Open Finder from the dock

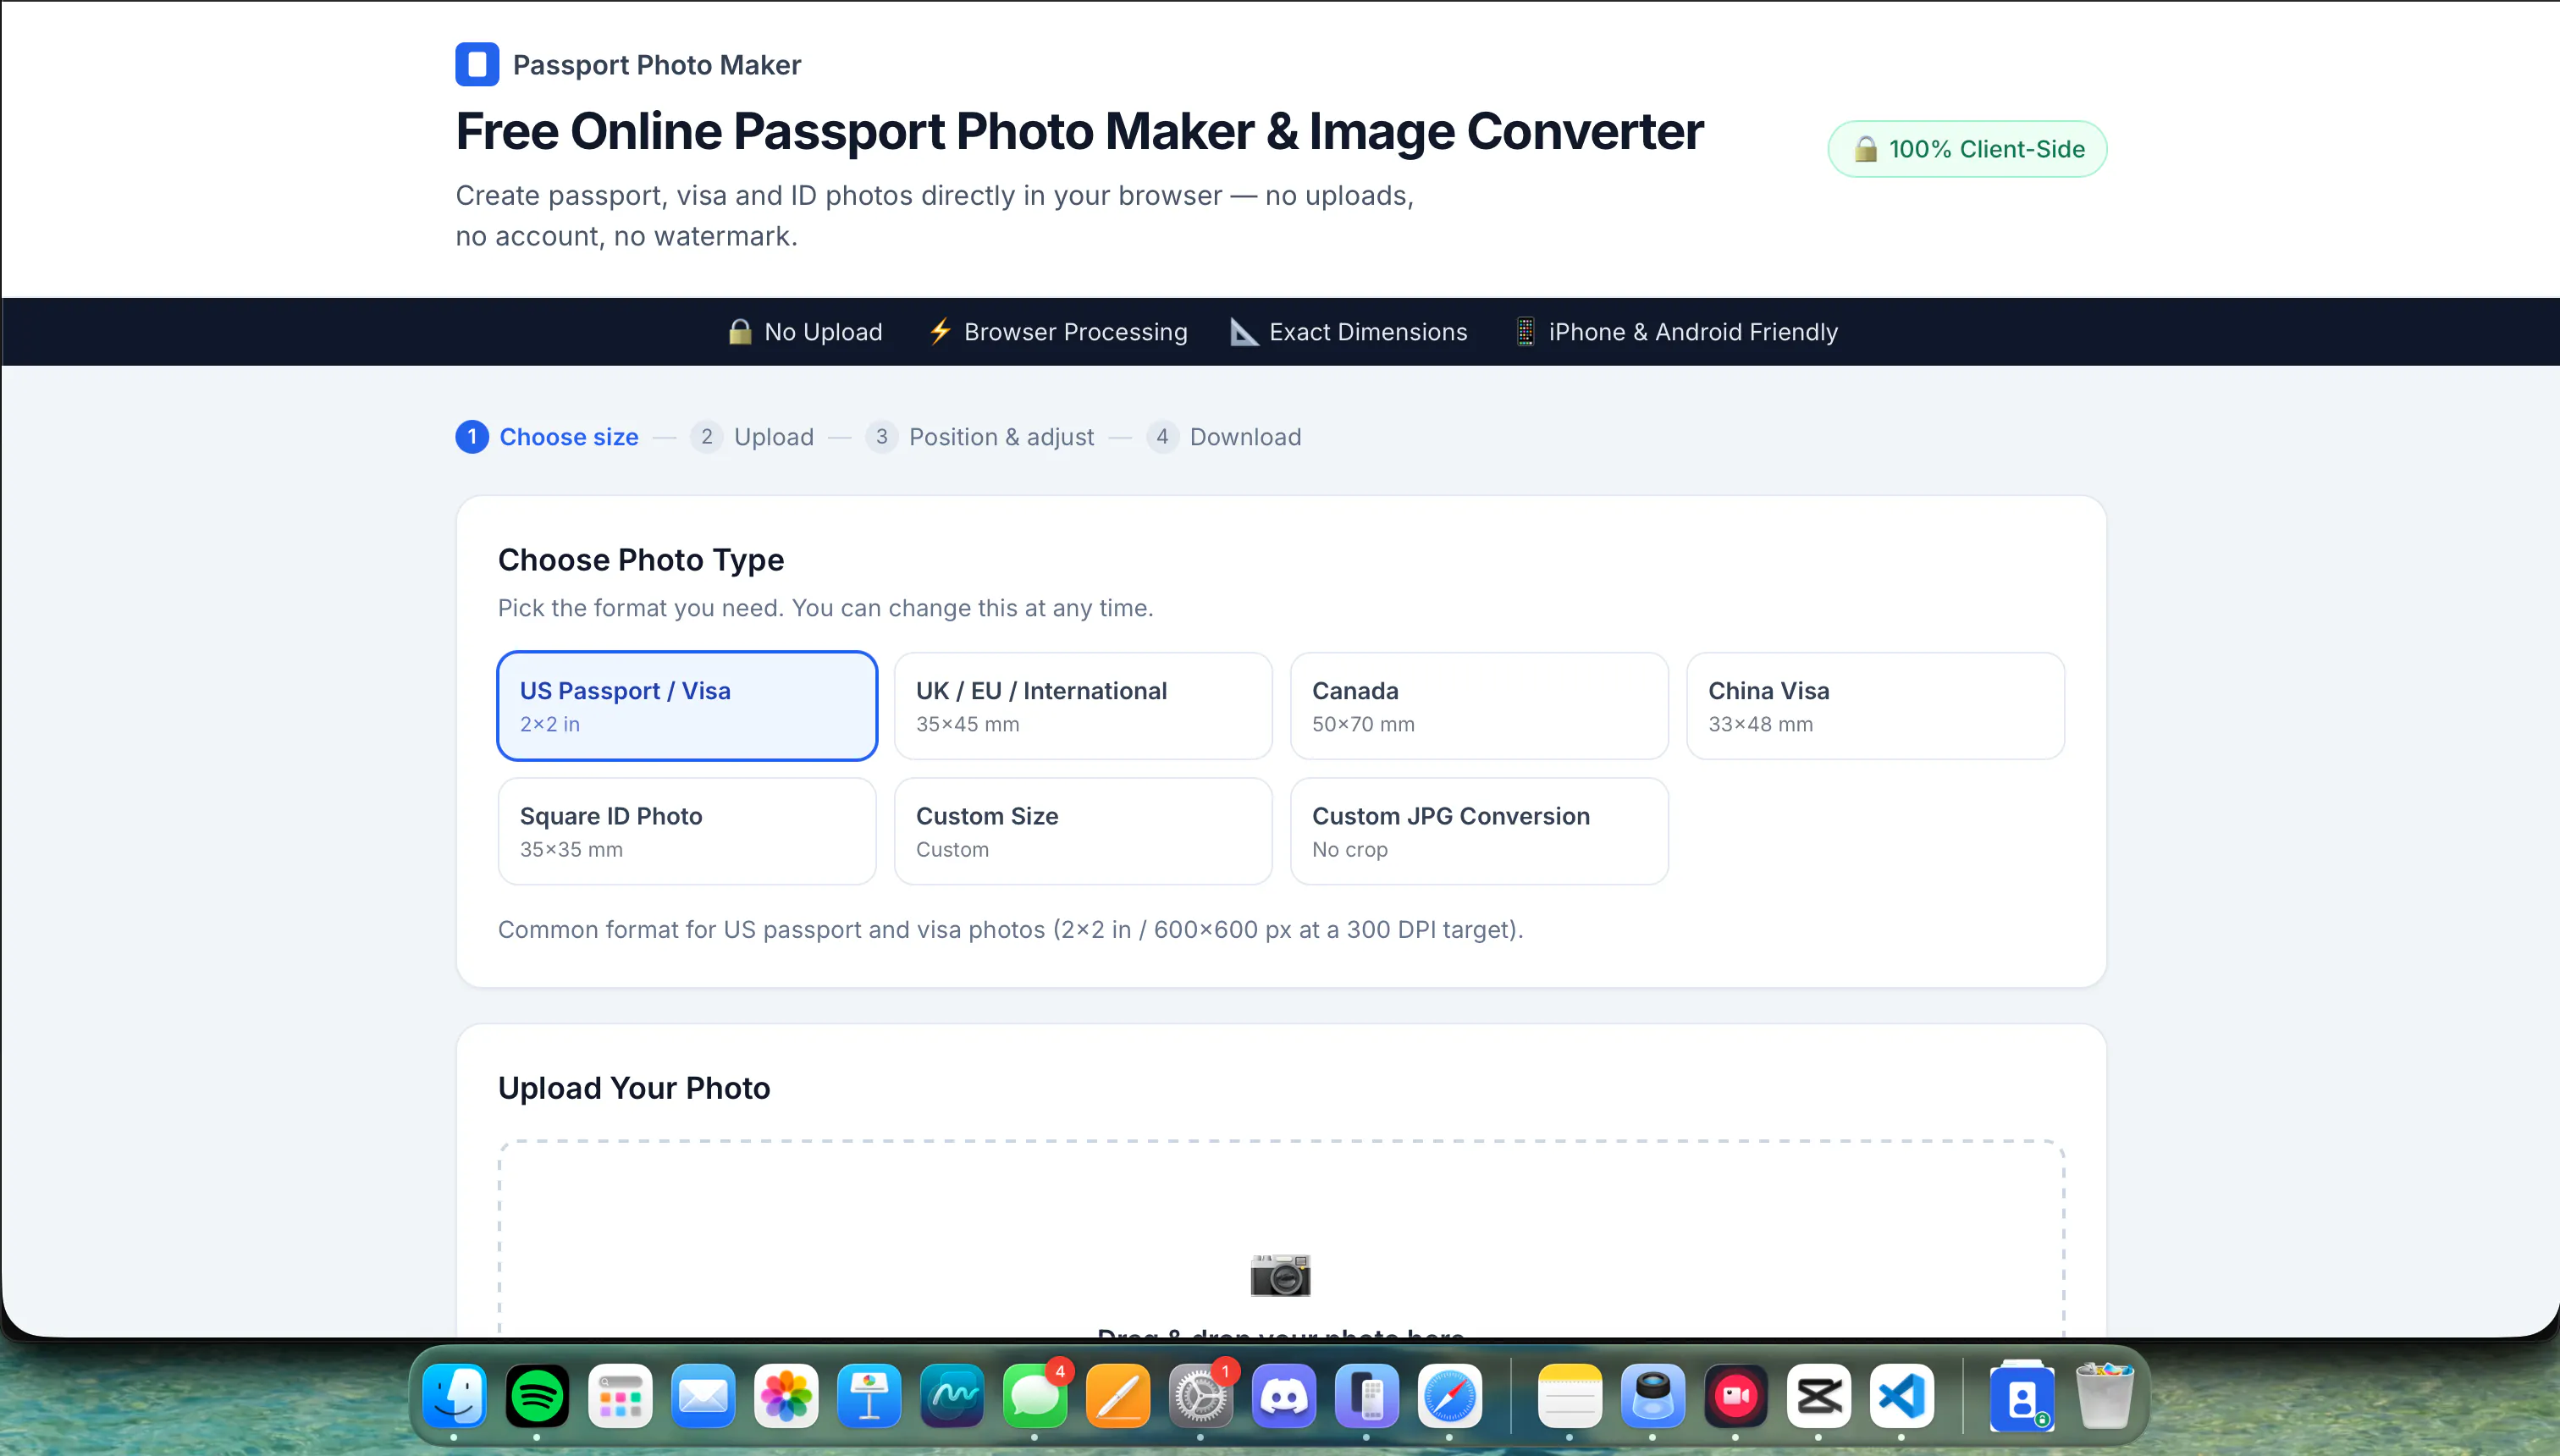pyautogui.click(x=454, y=1396)
